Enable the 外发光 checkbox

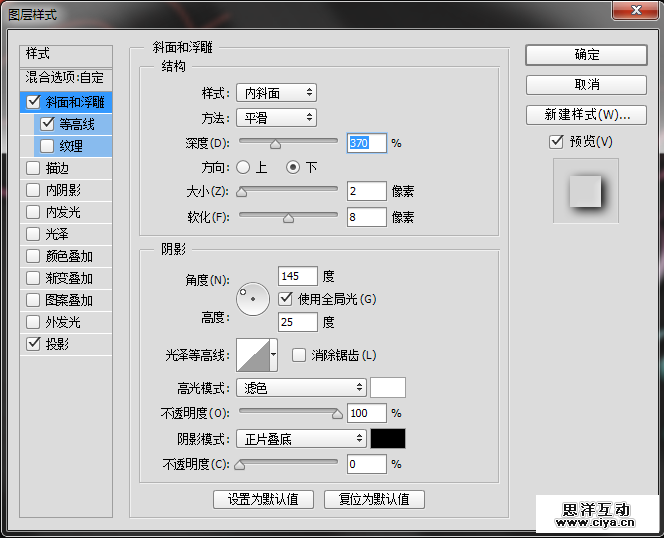pyautogui.click(x=33, y=322)
